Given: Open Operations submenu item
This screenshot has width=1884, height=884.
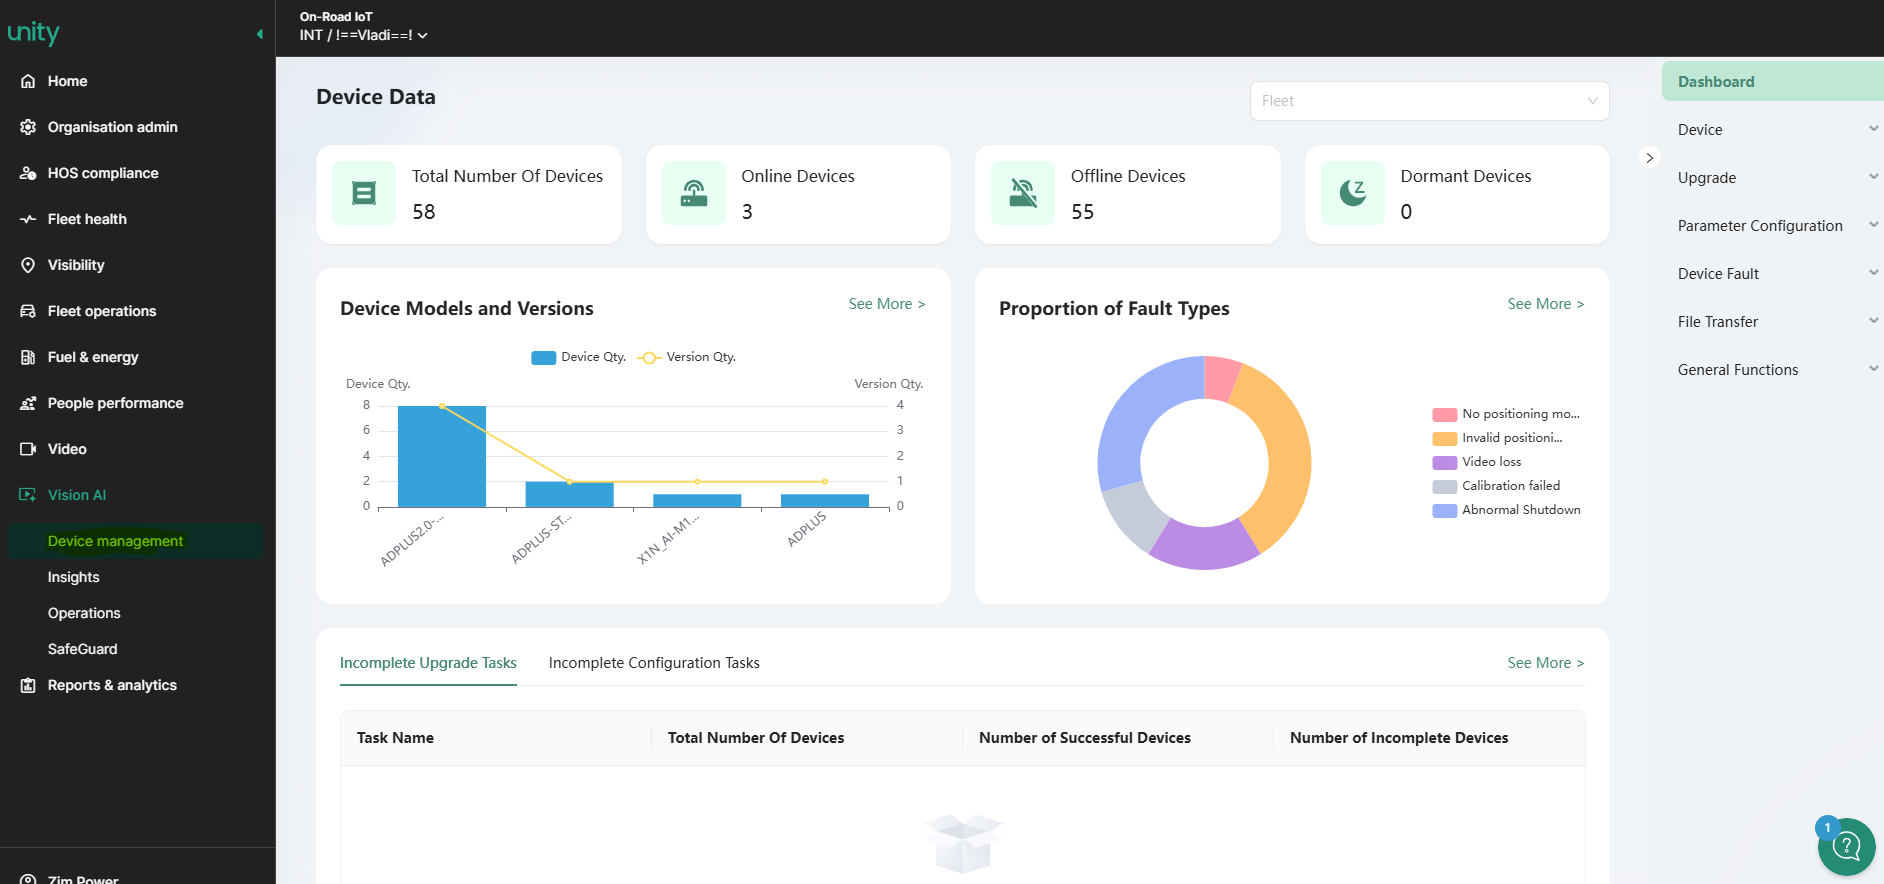Looking at the screenshot, I should (84, 613).
